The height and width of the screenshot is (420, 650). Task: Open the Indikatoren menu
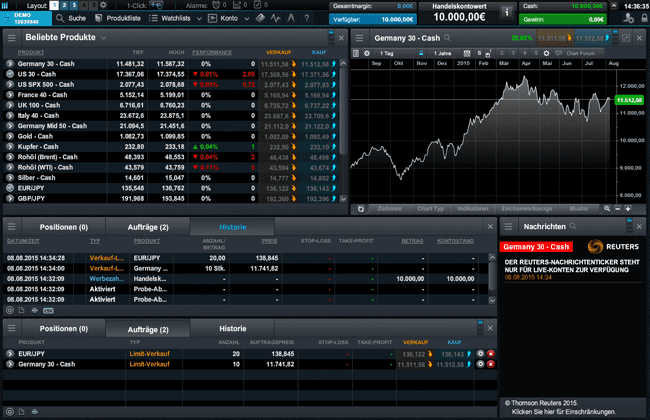(x=473, y=209)
